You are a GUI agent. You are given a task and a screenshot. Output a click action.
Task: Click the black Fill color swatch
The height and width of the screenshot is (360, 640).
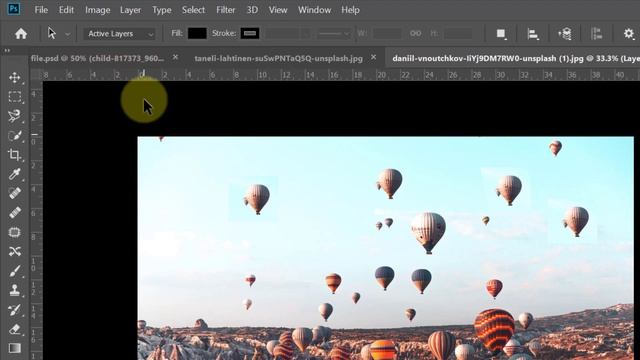tap(197, 33)
